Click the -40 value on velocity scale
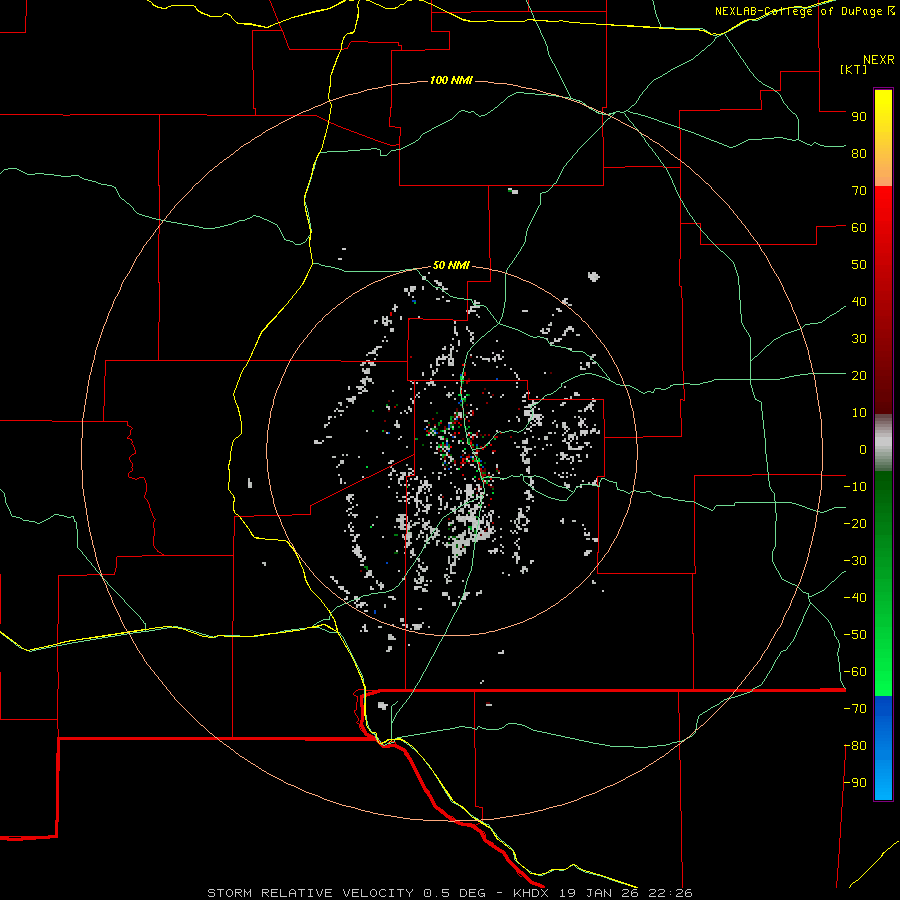 pyautogui.click(x=855, y=598)
